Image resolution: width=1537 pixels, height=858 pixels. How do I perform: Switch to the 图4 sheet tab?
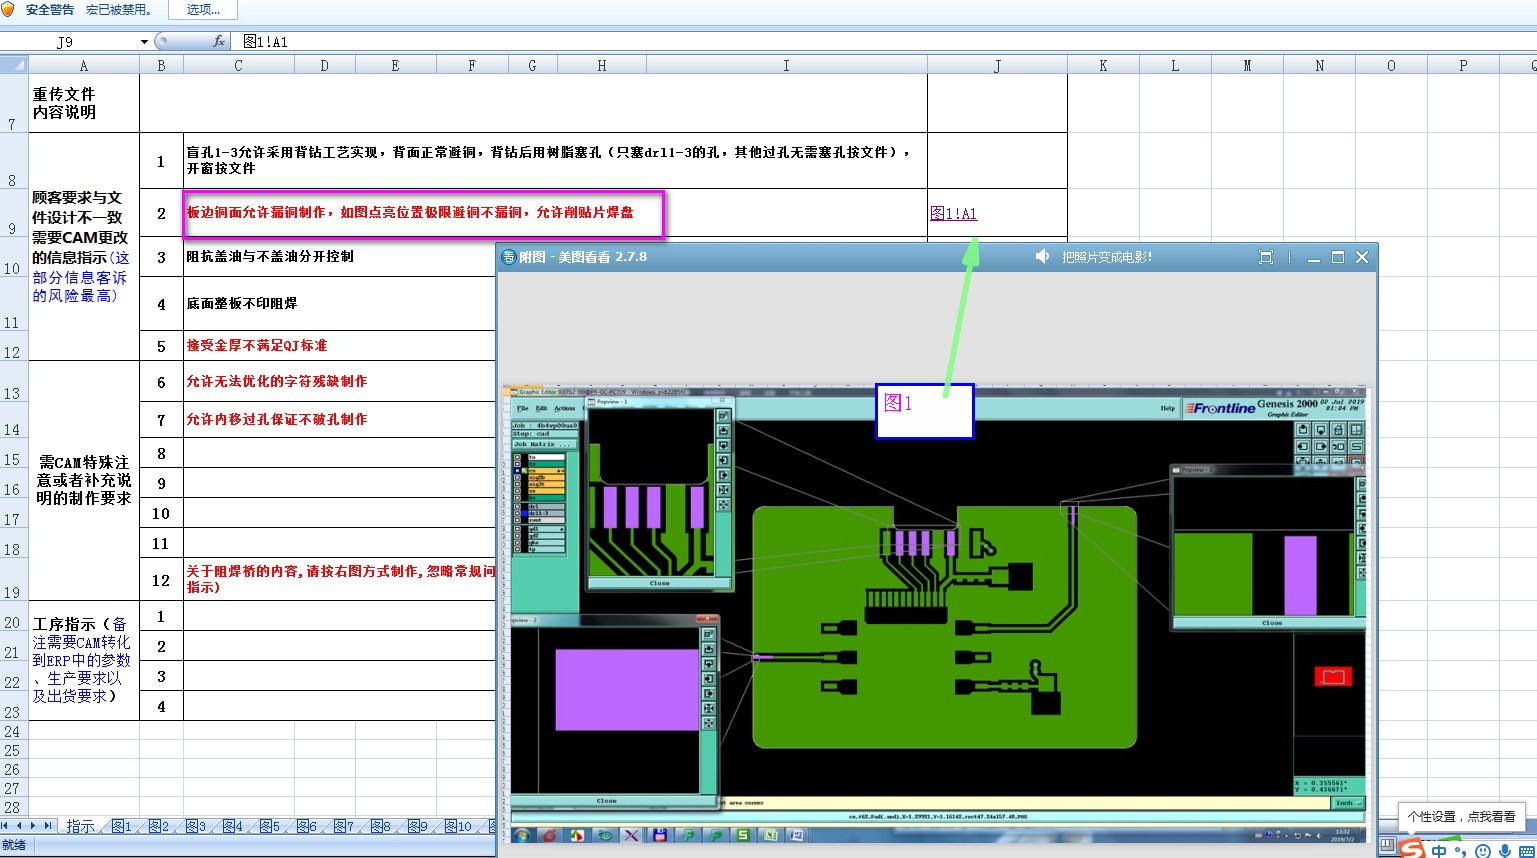(233, 826)
